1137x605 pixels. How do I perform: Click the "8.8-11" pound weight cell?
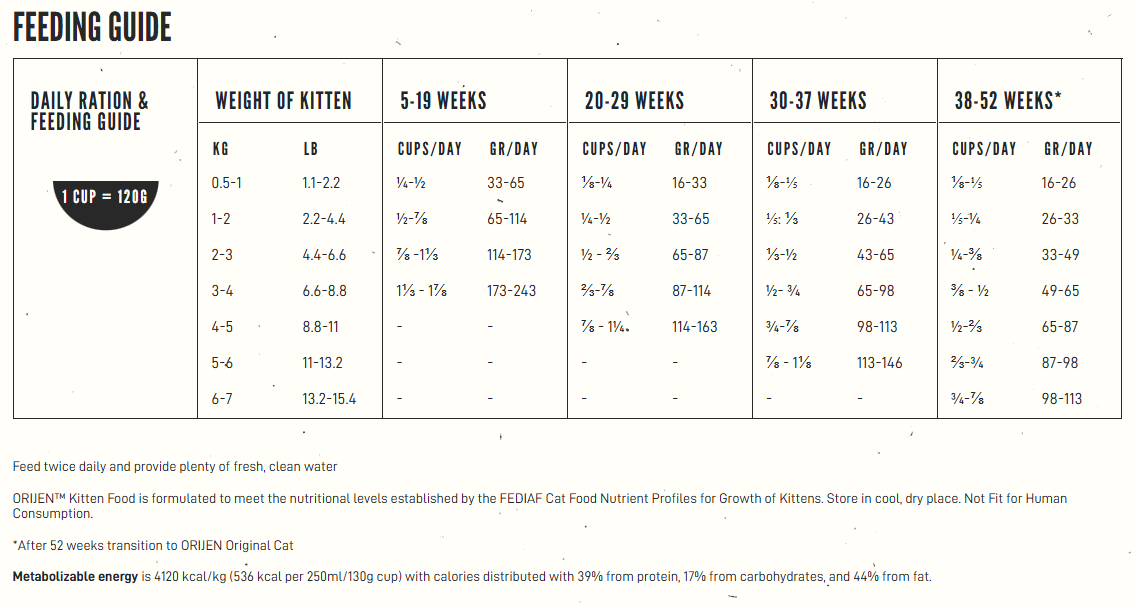click(x=320, y=327)
